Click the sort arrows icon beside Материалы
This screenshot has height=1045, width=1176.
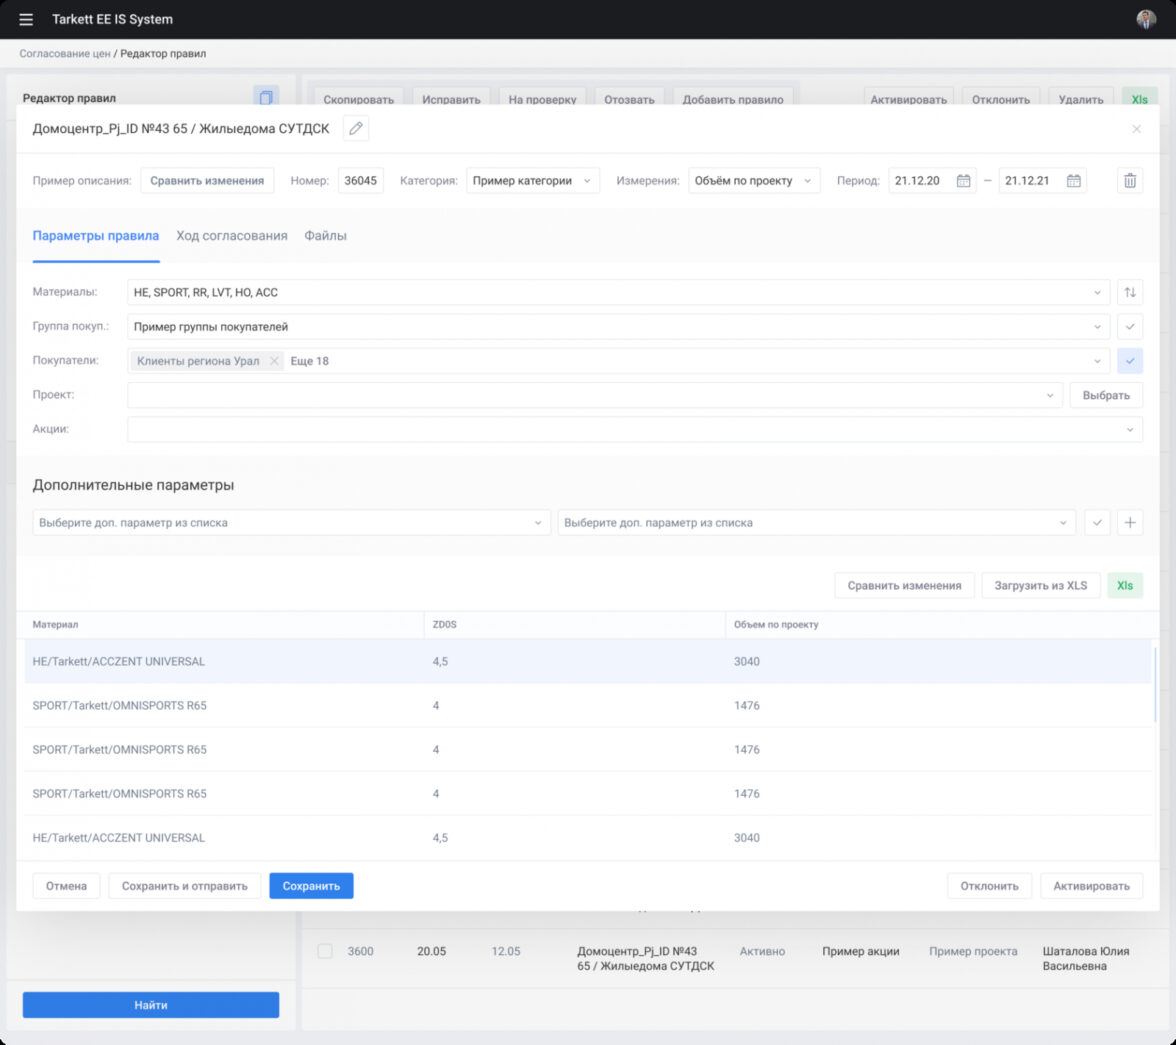1130,292
